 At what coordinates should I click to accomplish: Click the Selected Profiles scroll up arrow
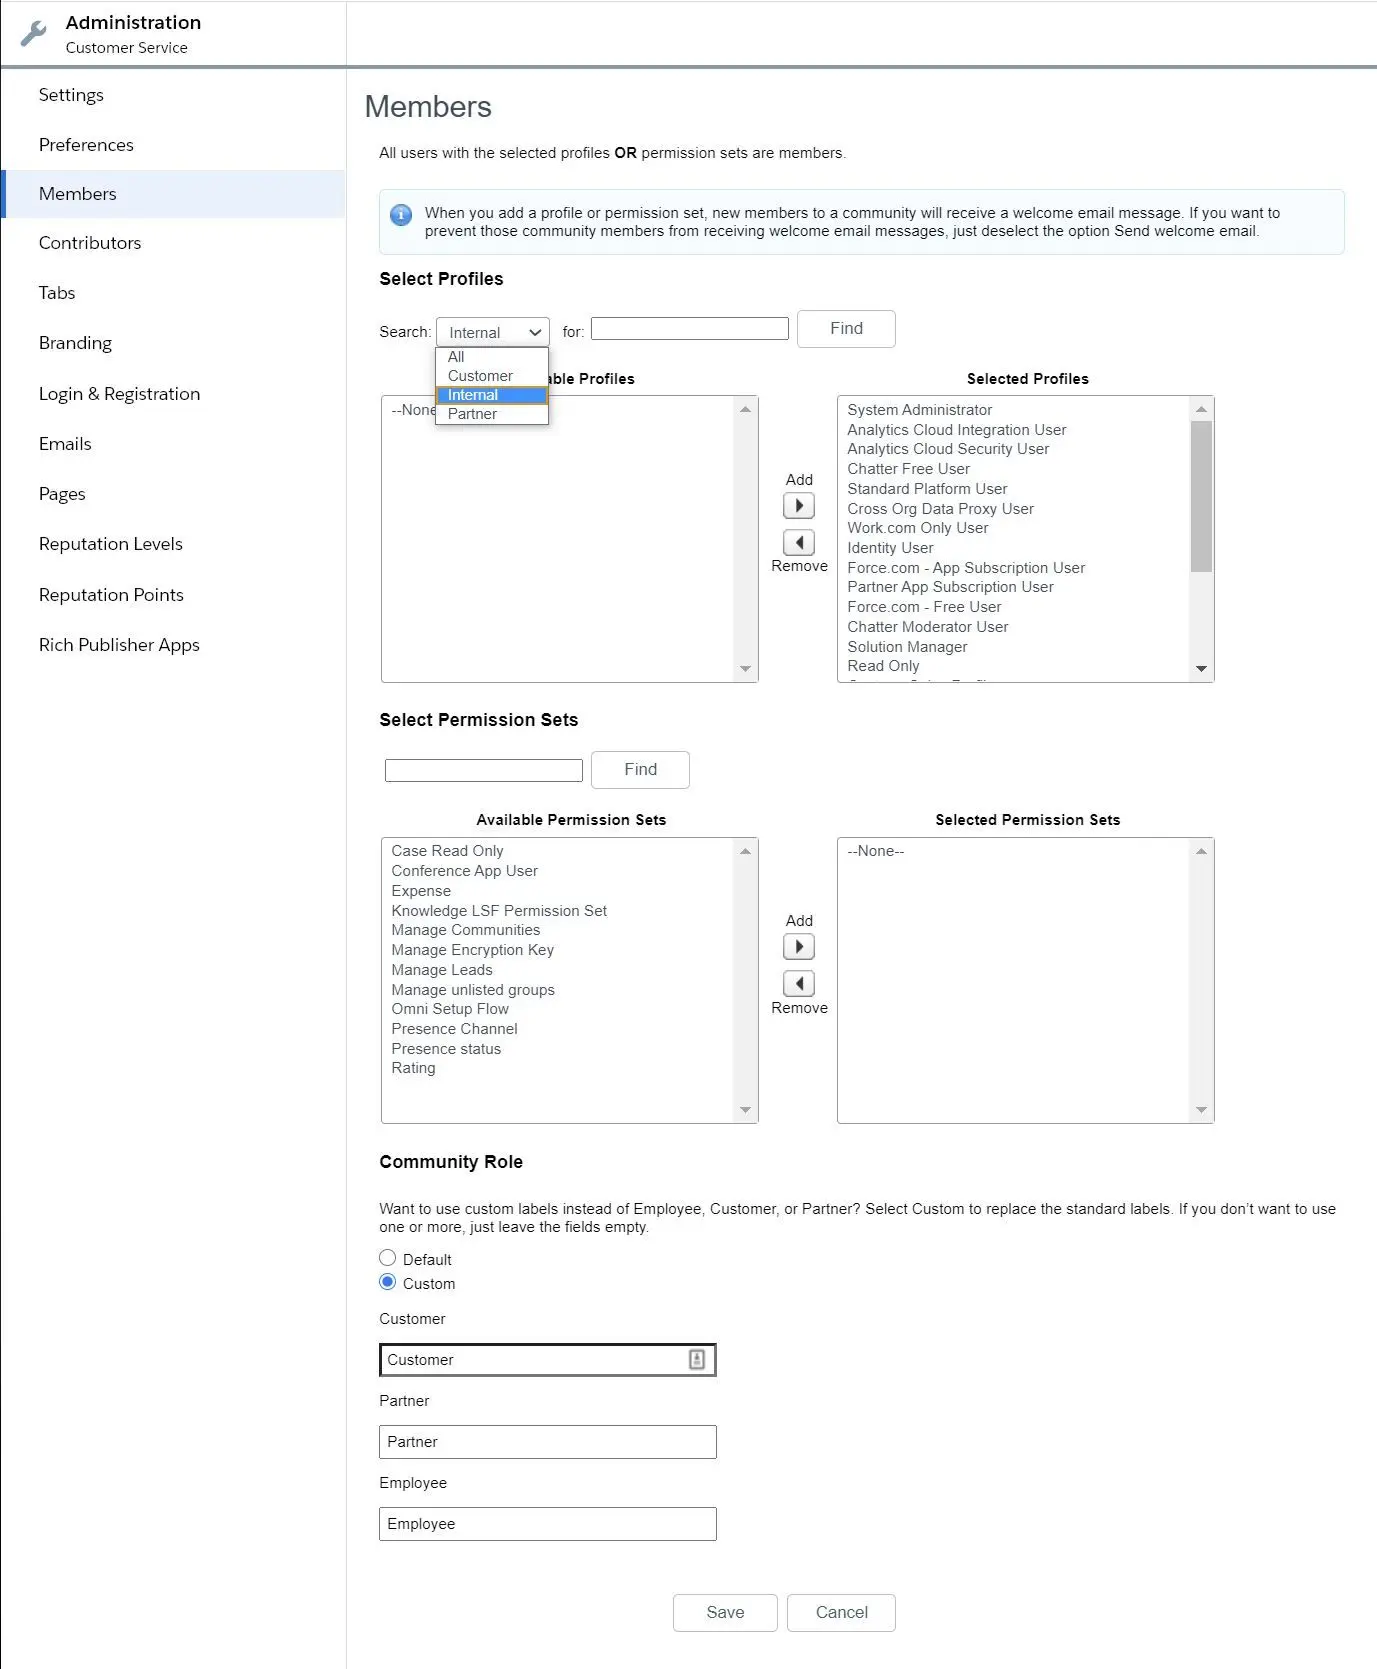point(1201,409)
